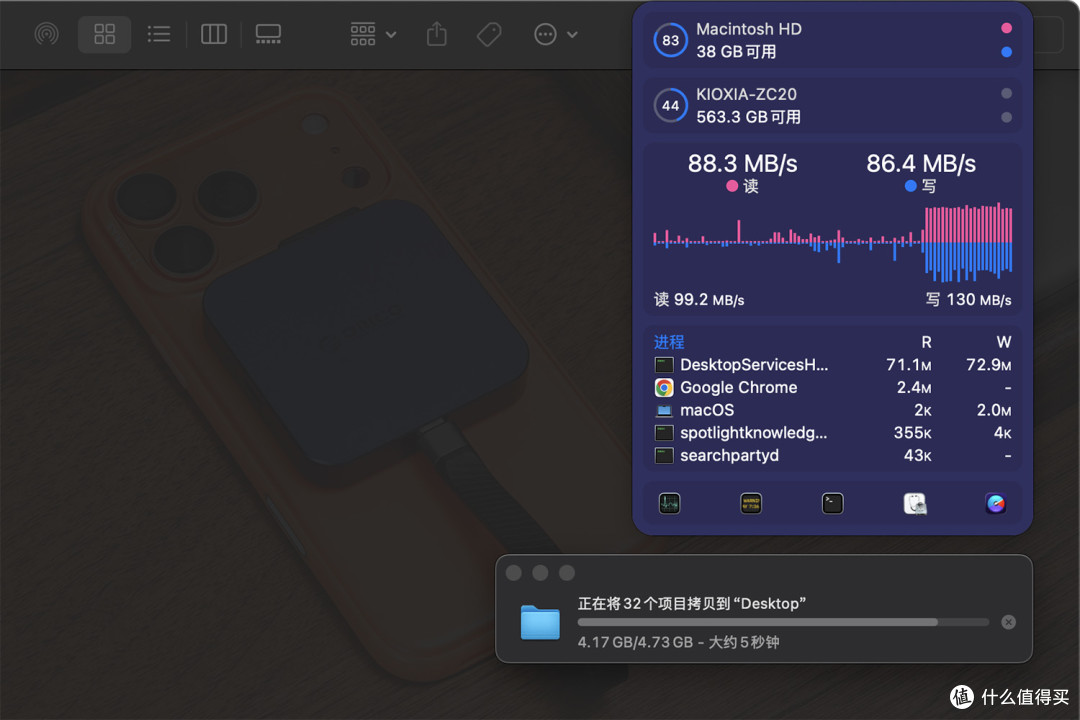Image resolution: width=1080 pixels, height=720 pixels.
Task: Launch Terminal from iStat panel footer
Action: pyautogui.click(x=833, y=504)
